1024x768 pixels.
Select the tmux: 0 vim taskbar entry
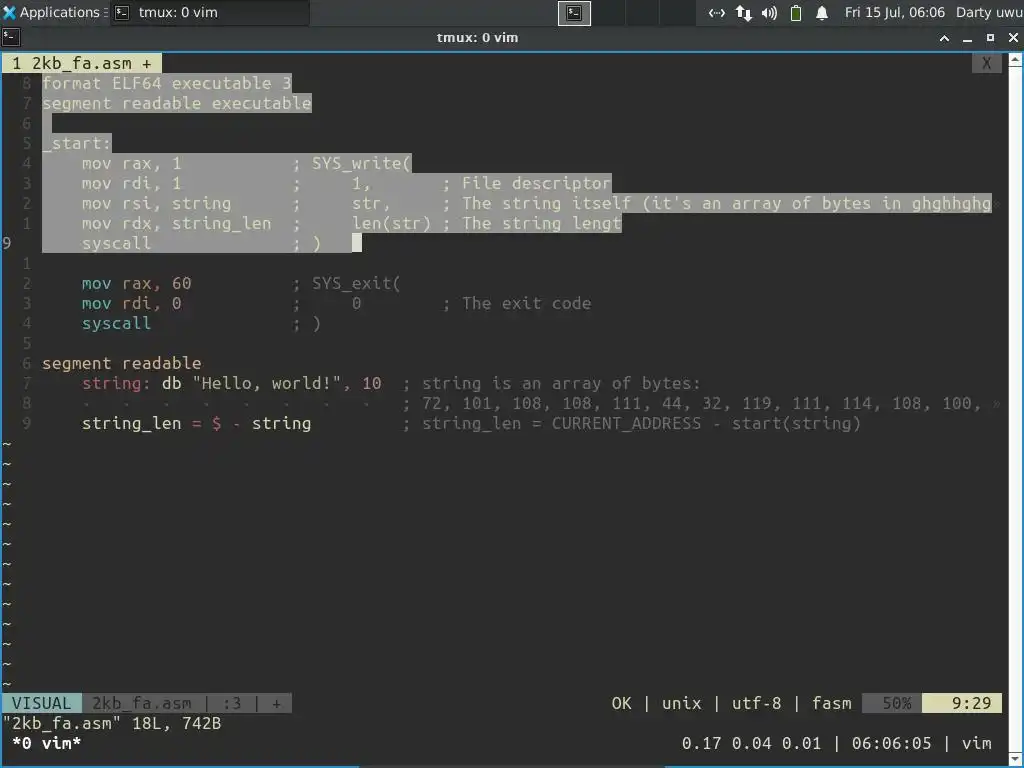209,12
